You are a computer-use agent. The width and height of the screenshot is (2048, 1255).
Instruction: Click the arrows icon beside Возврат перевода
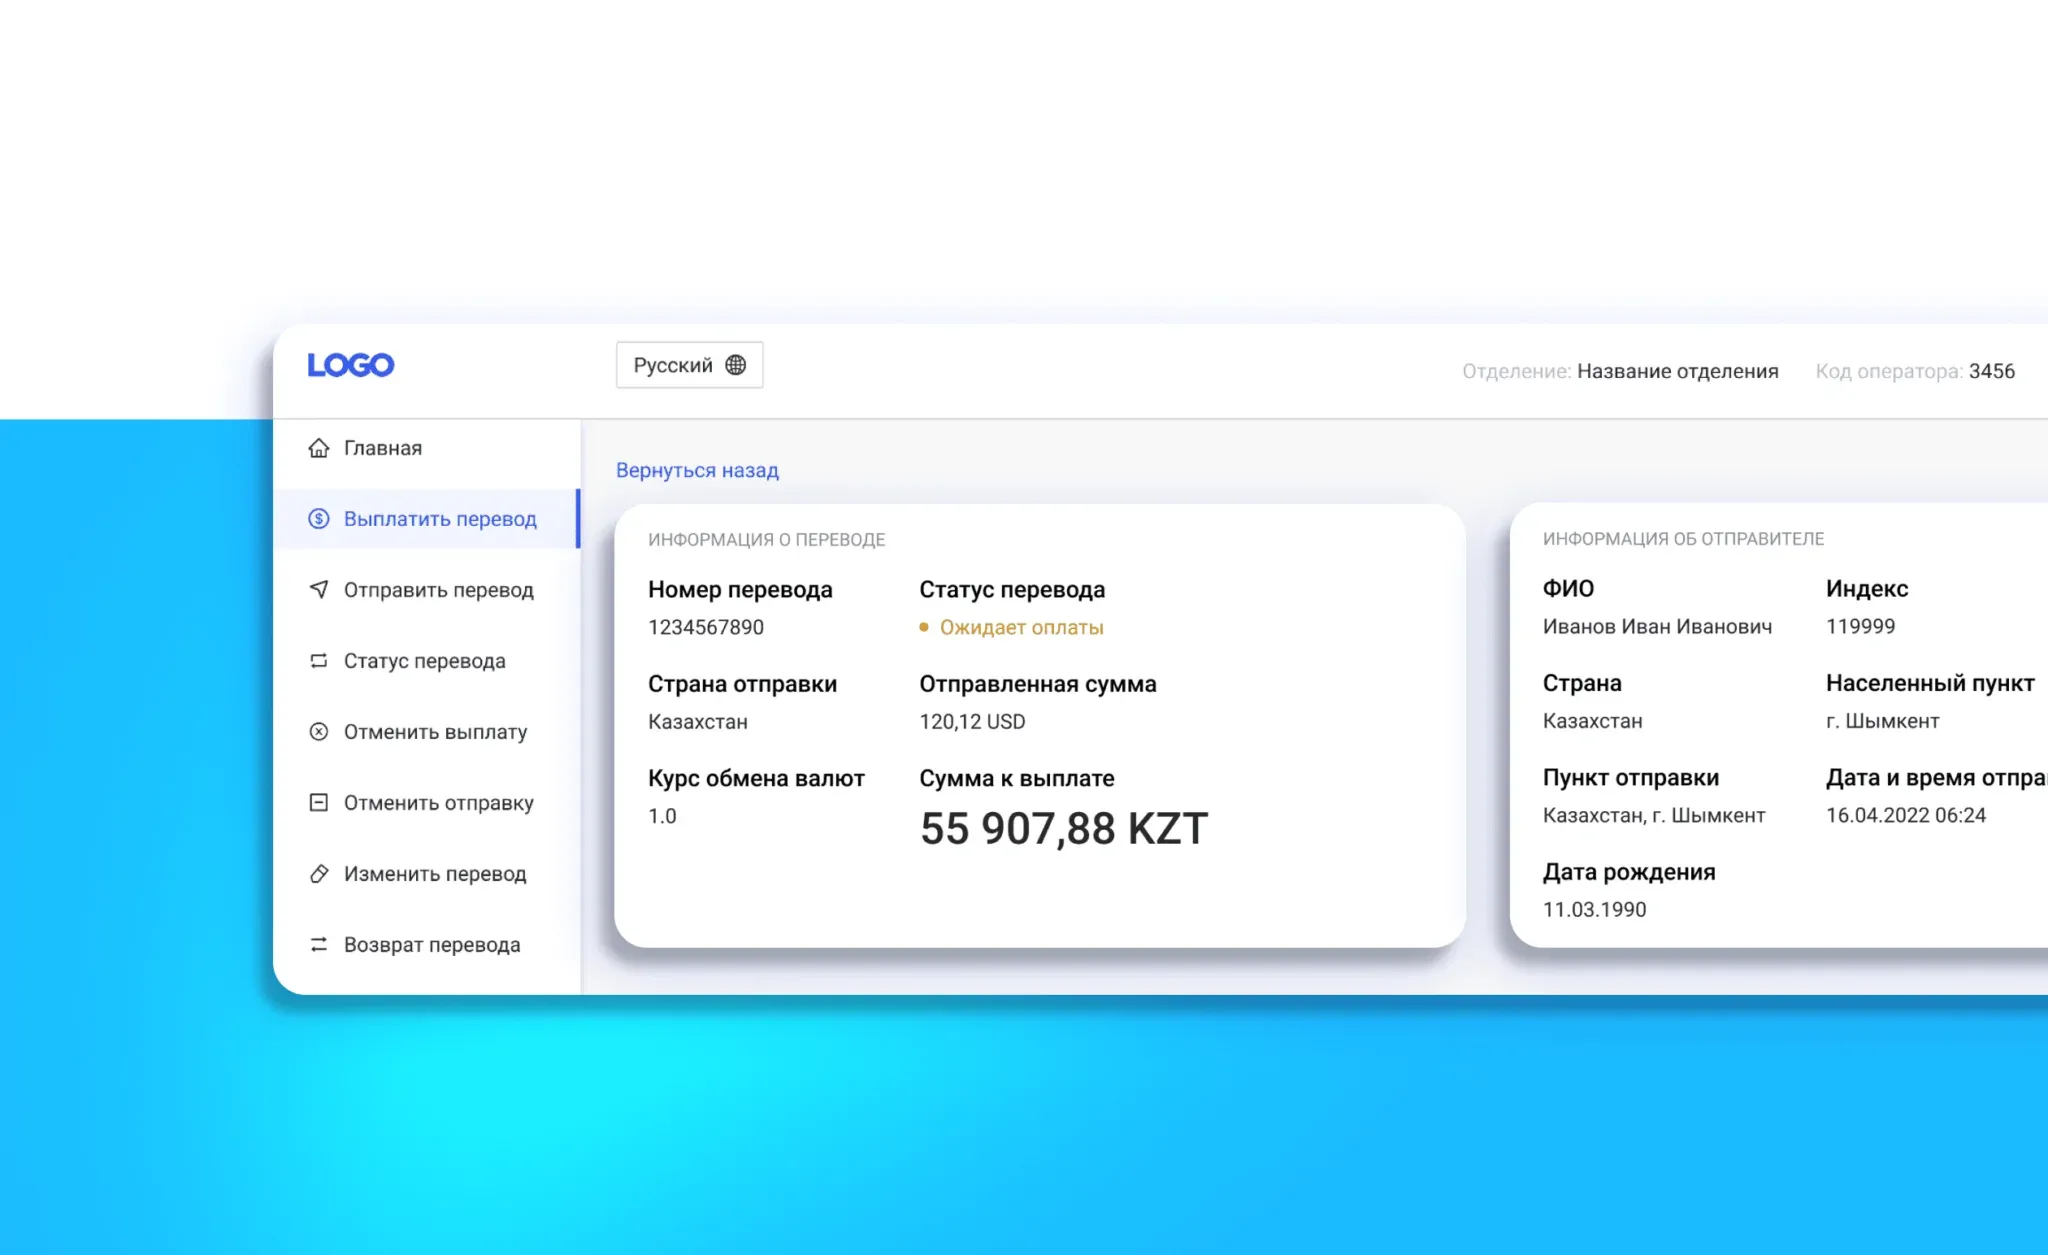pyautogui.click(x=318, y=945)
